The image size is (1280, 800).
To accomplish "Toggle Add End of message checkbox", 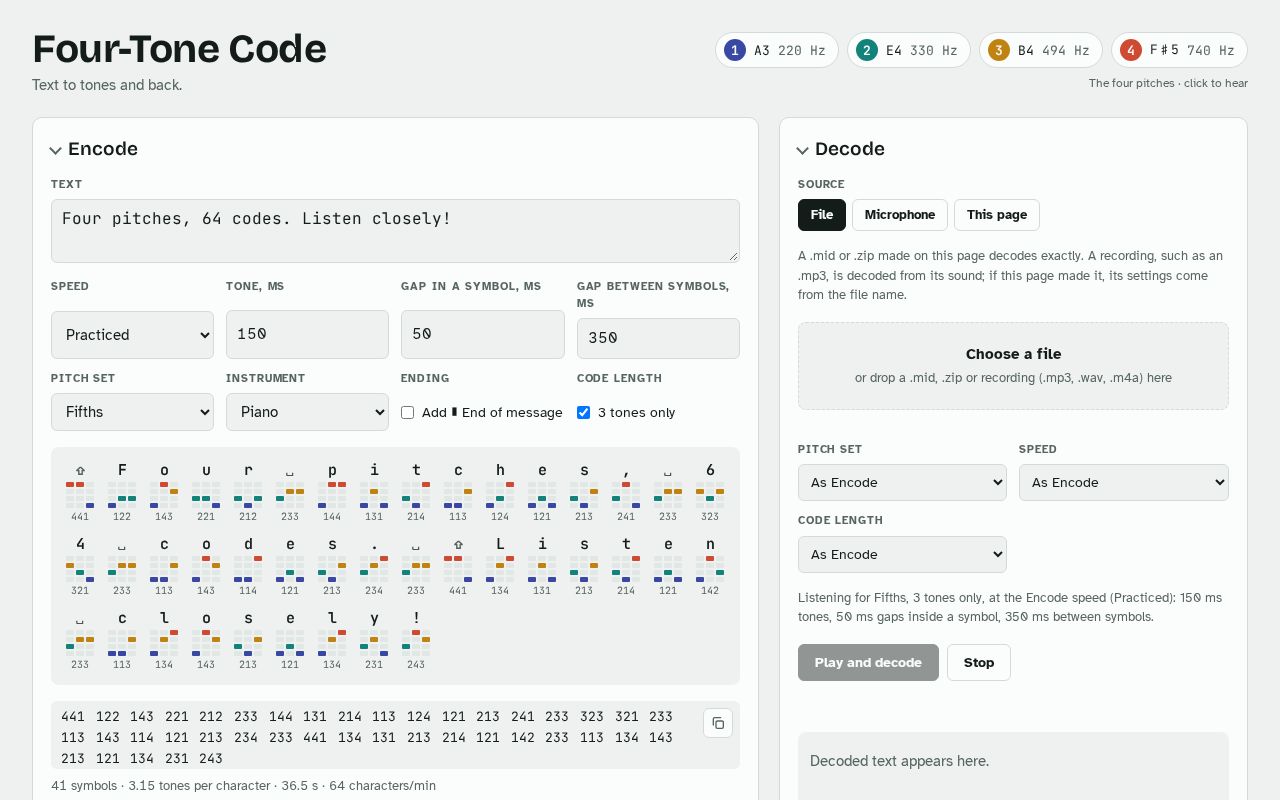I will coord(408,412).
